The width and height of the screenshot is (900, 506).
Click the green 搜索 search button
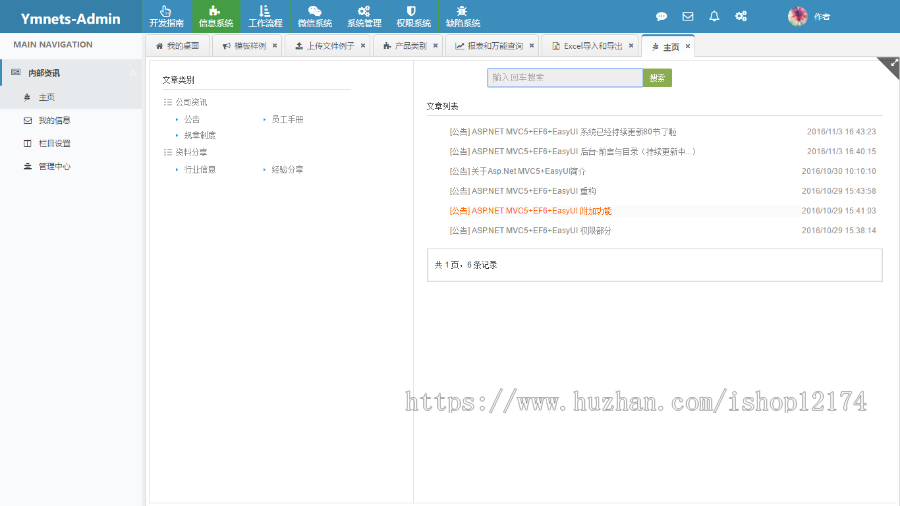pos(657,77)
